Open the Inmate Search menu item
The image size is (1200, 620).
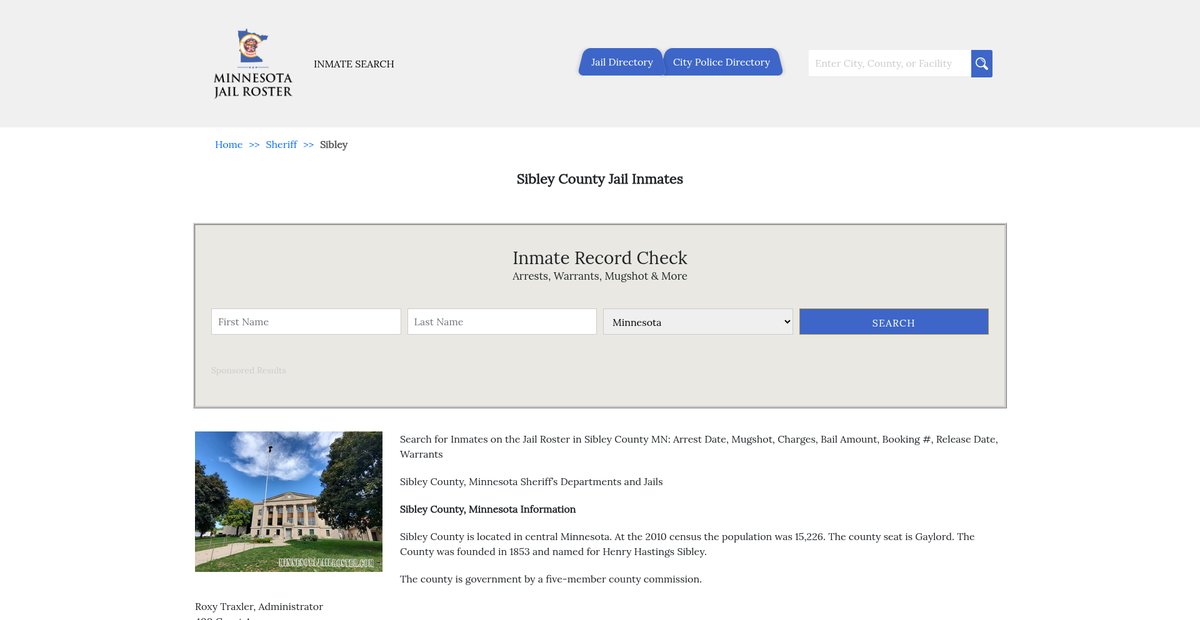coord(354,64)
